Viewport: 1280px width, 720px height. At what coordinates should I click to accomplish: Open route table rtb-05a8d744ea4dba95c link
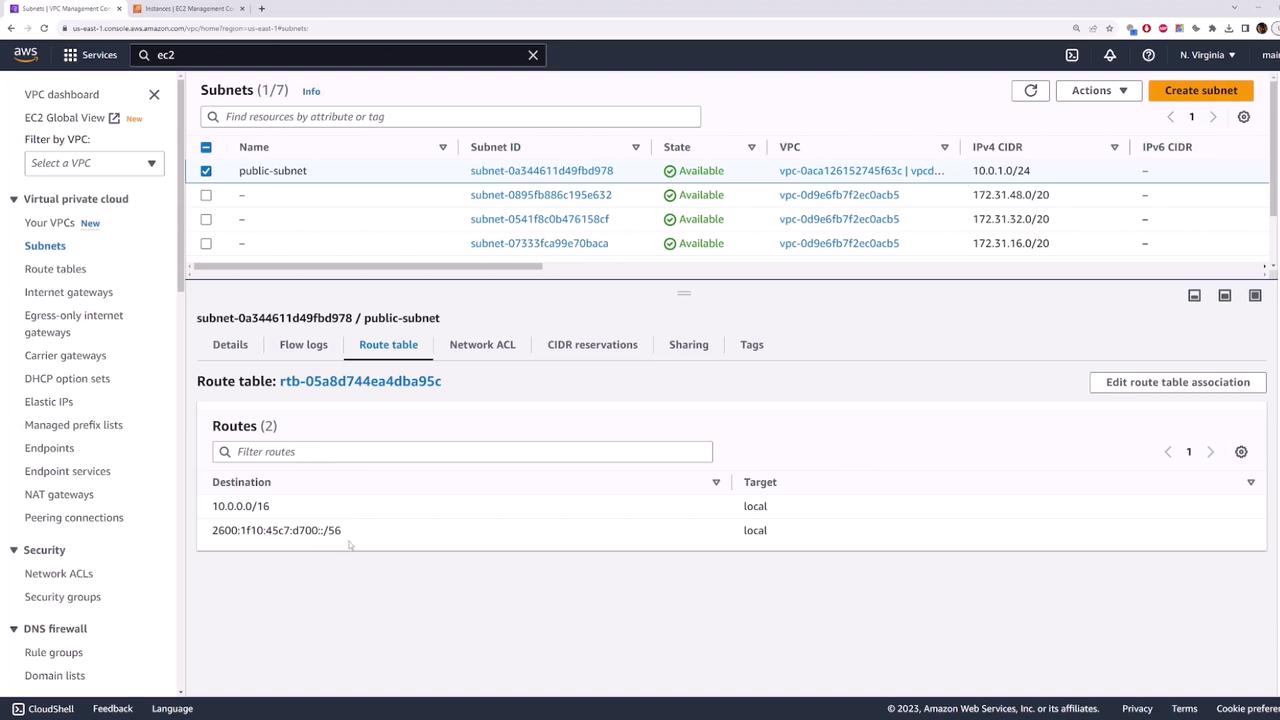360,381
